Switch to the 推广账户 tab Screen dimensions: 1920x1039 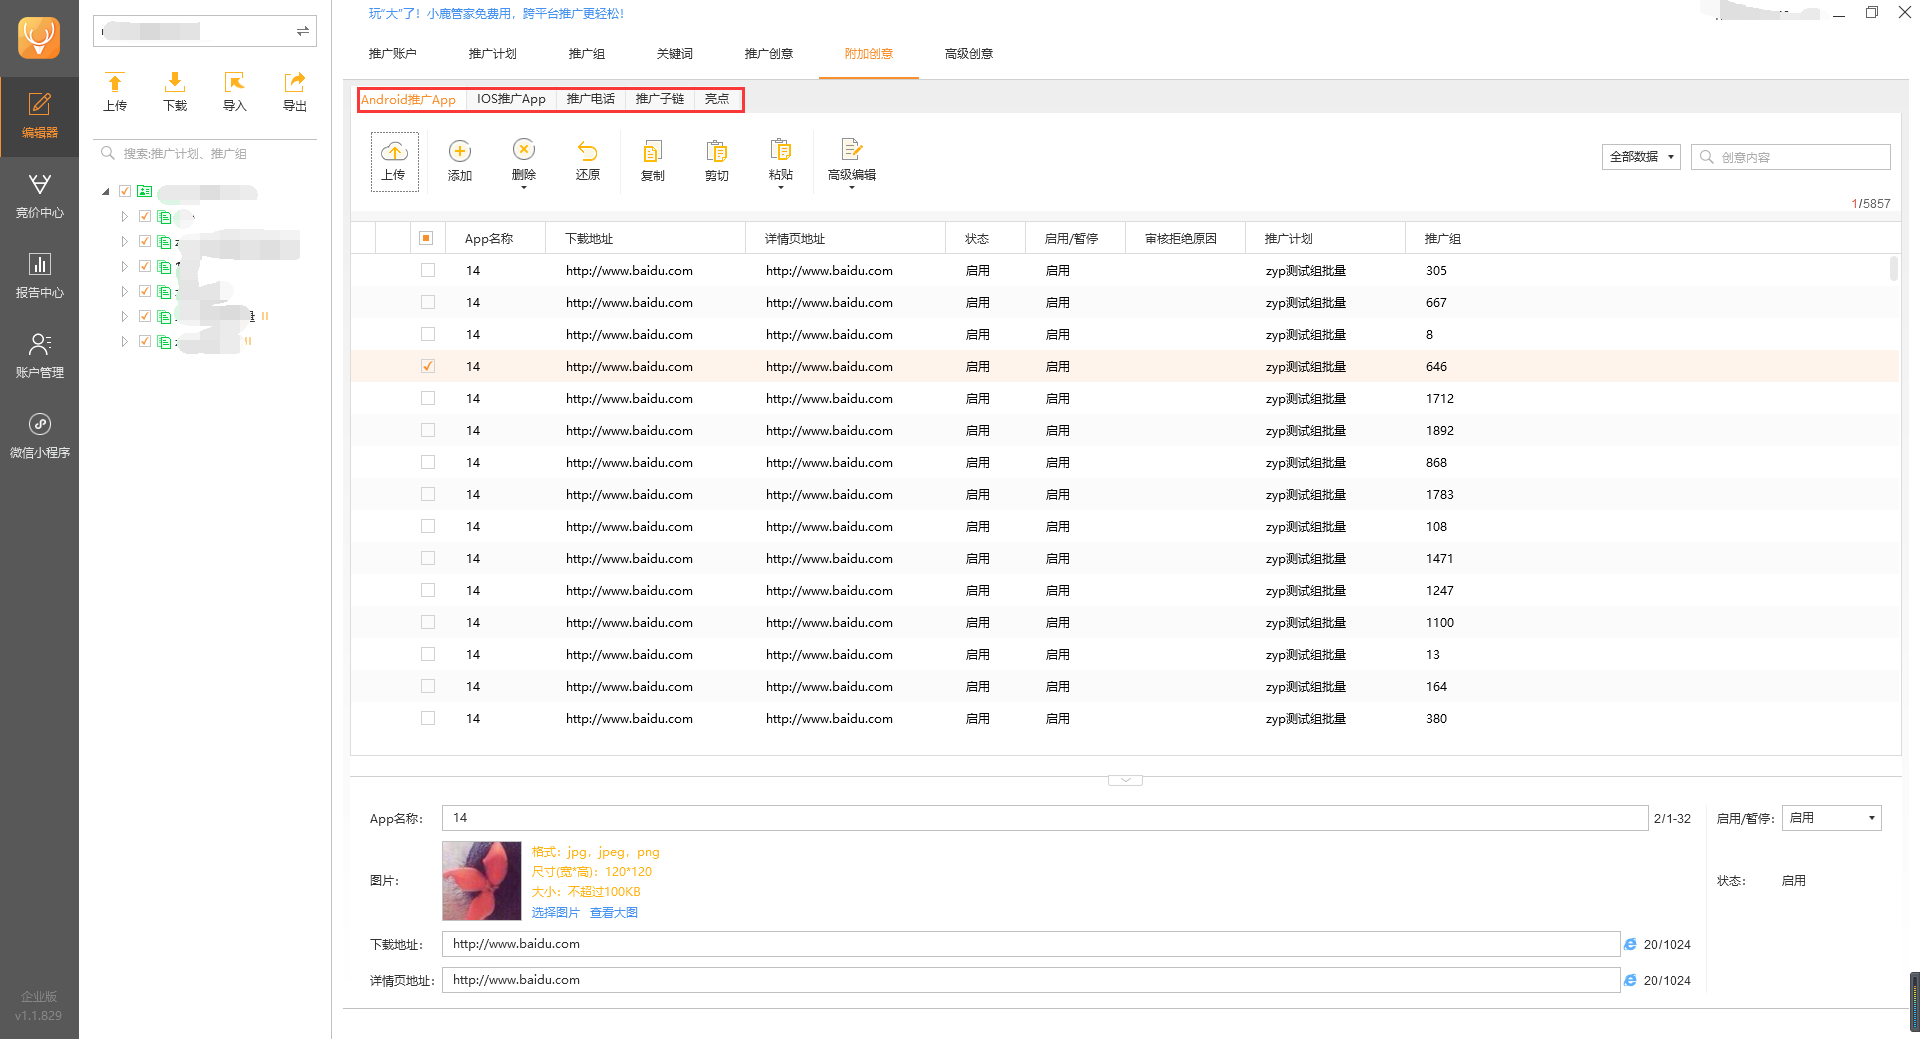[393, 54]
